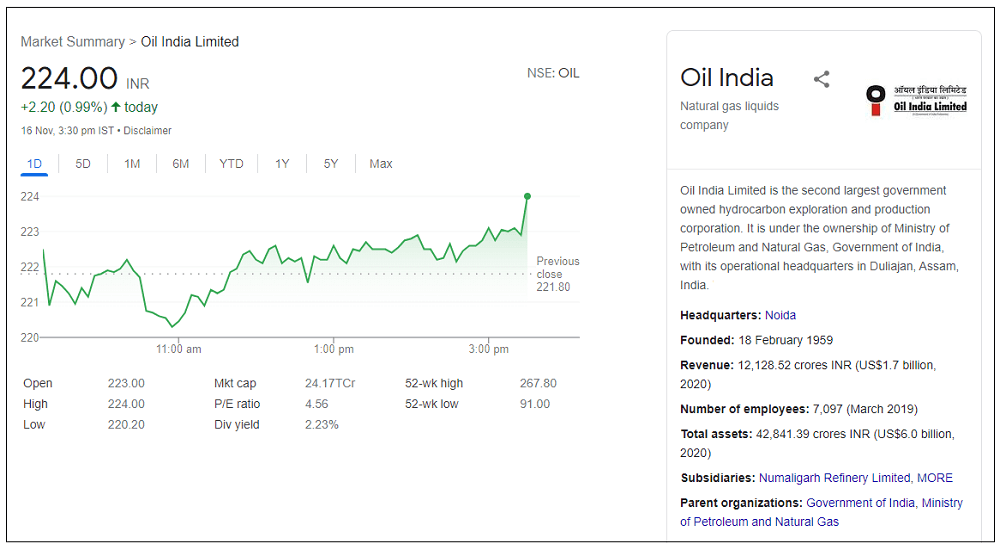Show the 6M chart range

tap(180, 164)
